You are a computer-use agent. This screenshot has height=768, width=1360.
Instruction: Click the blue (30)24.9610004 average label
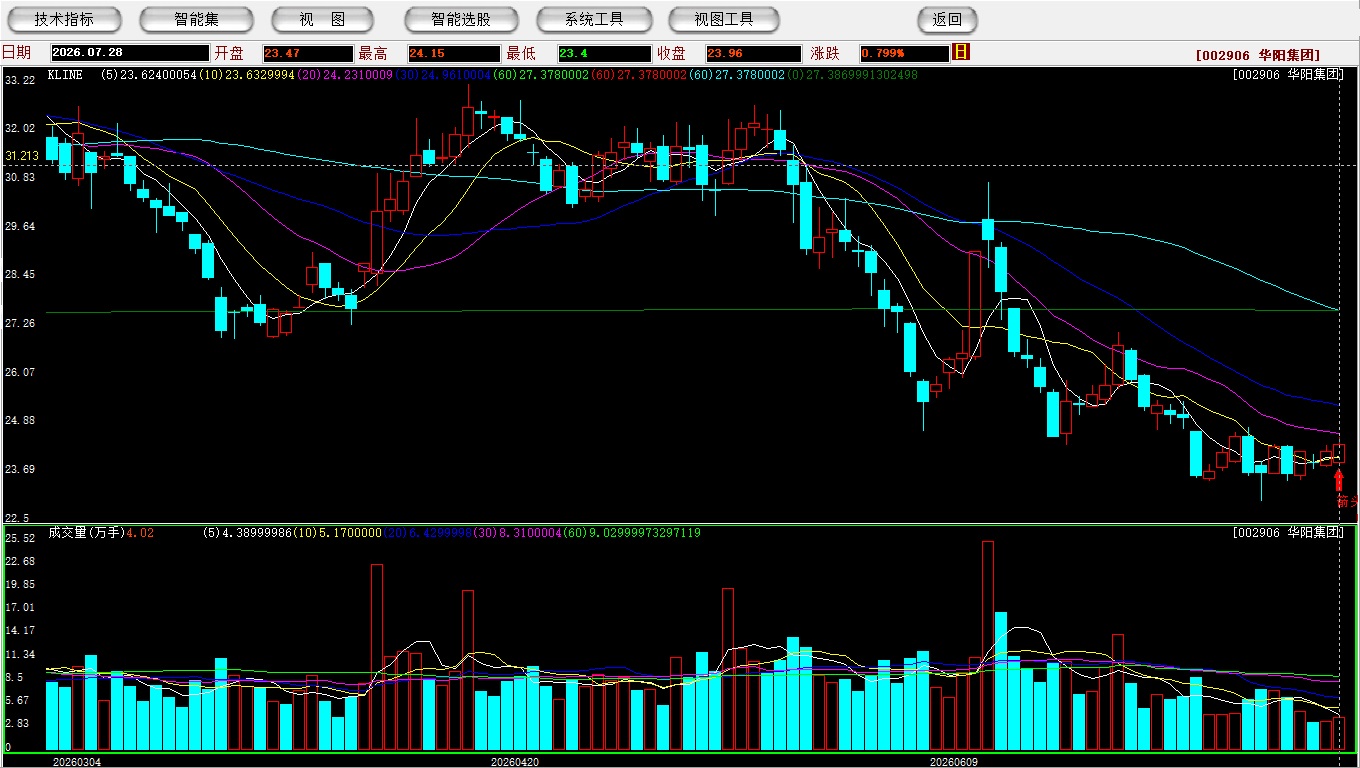click(x=444, y=74)
